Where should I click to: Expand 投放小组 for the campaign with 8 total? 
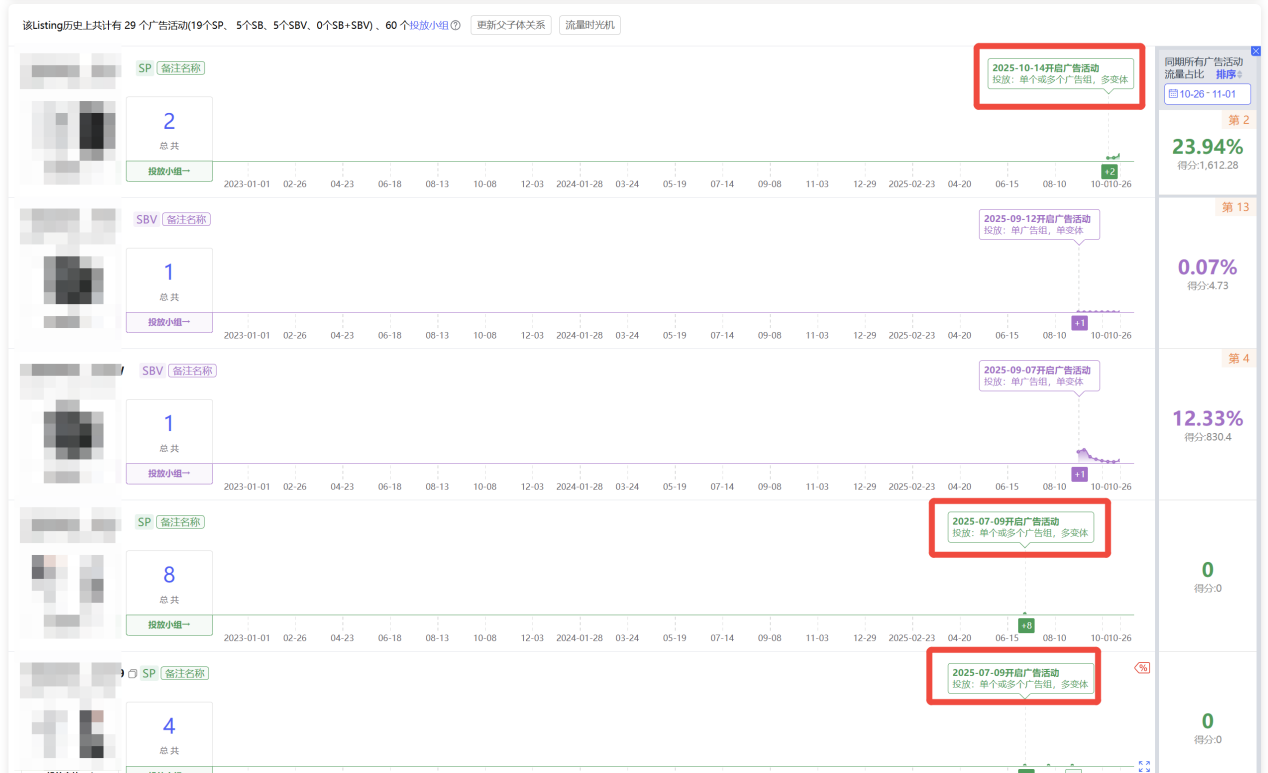pyautogui.click(x=169, y=625)
